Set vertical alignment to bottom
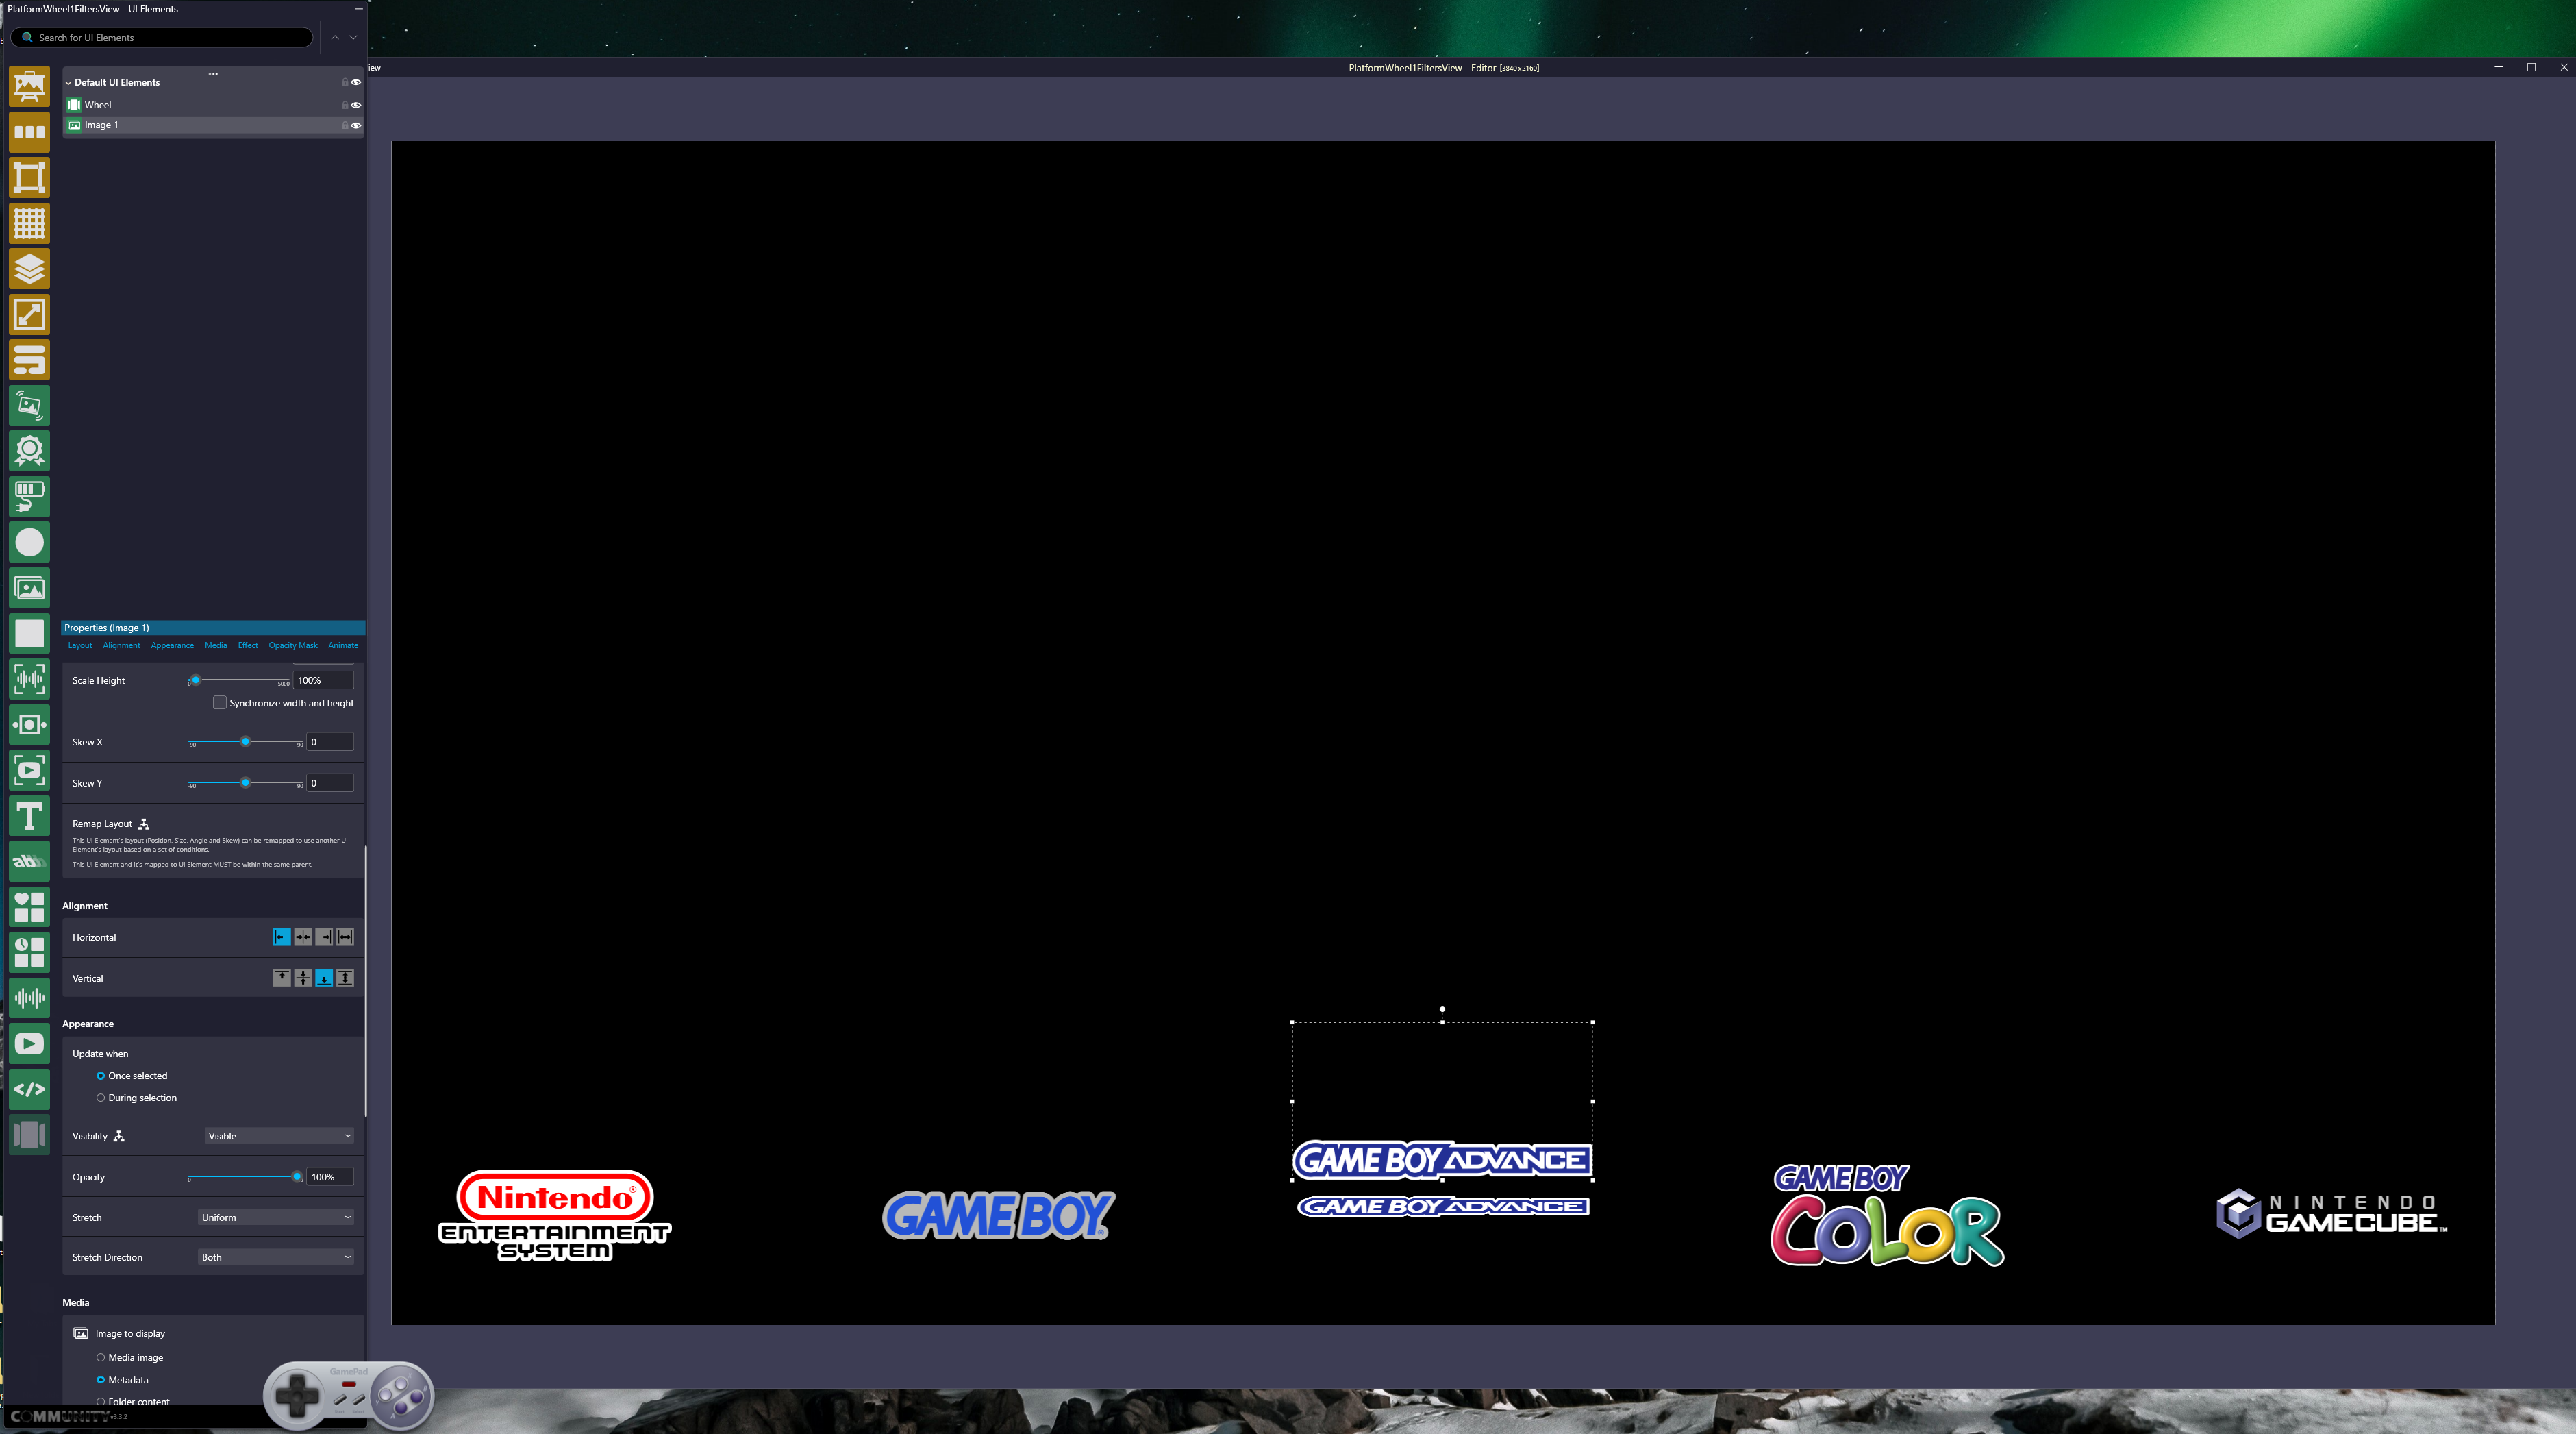The height and width of the screenshot is (1434, 2576). [x=324, y=978]
